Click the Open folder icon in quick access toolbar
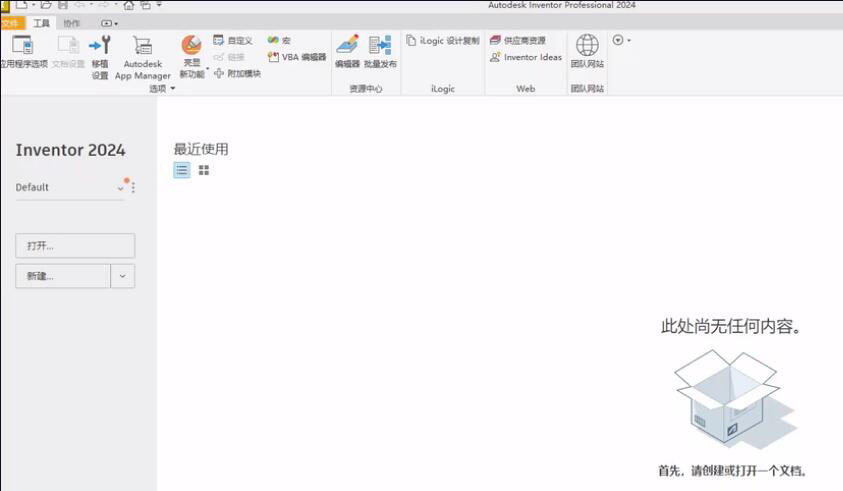Screen dimensions: 843x491 point(46,5)
